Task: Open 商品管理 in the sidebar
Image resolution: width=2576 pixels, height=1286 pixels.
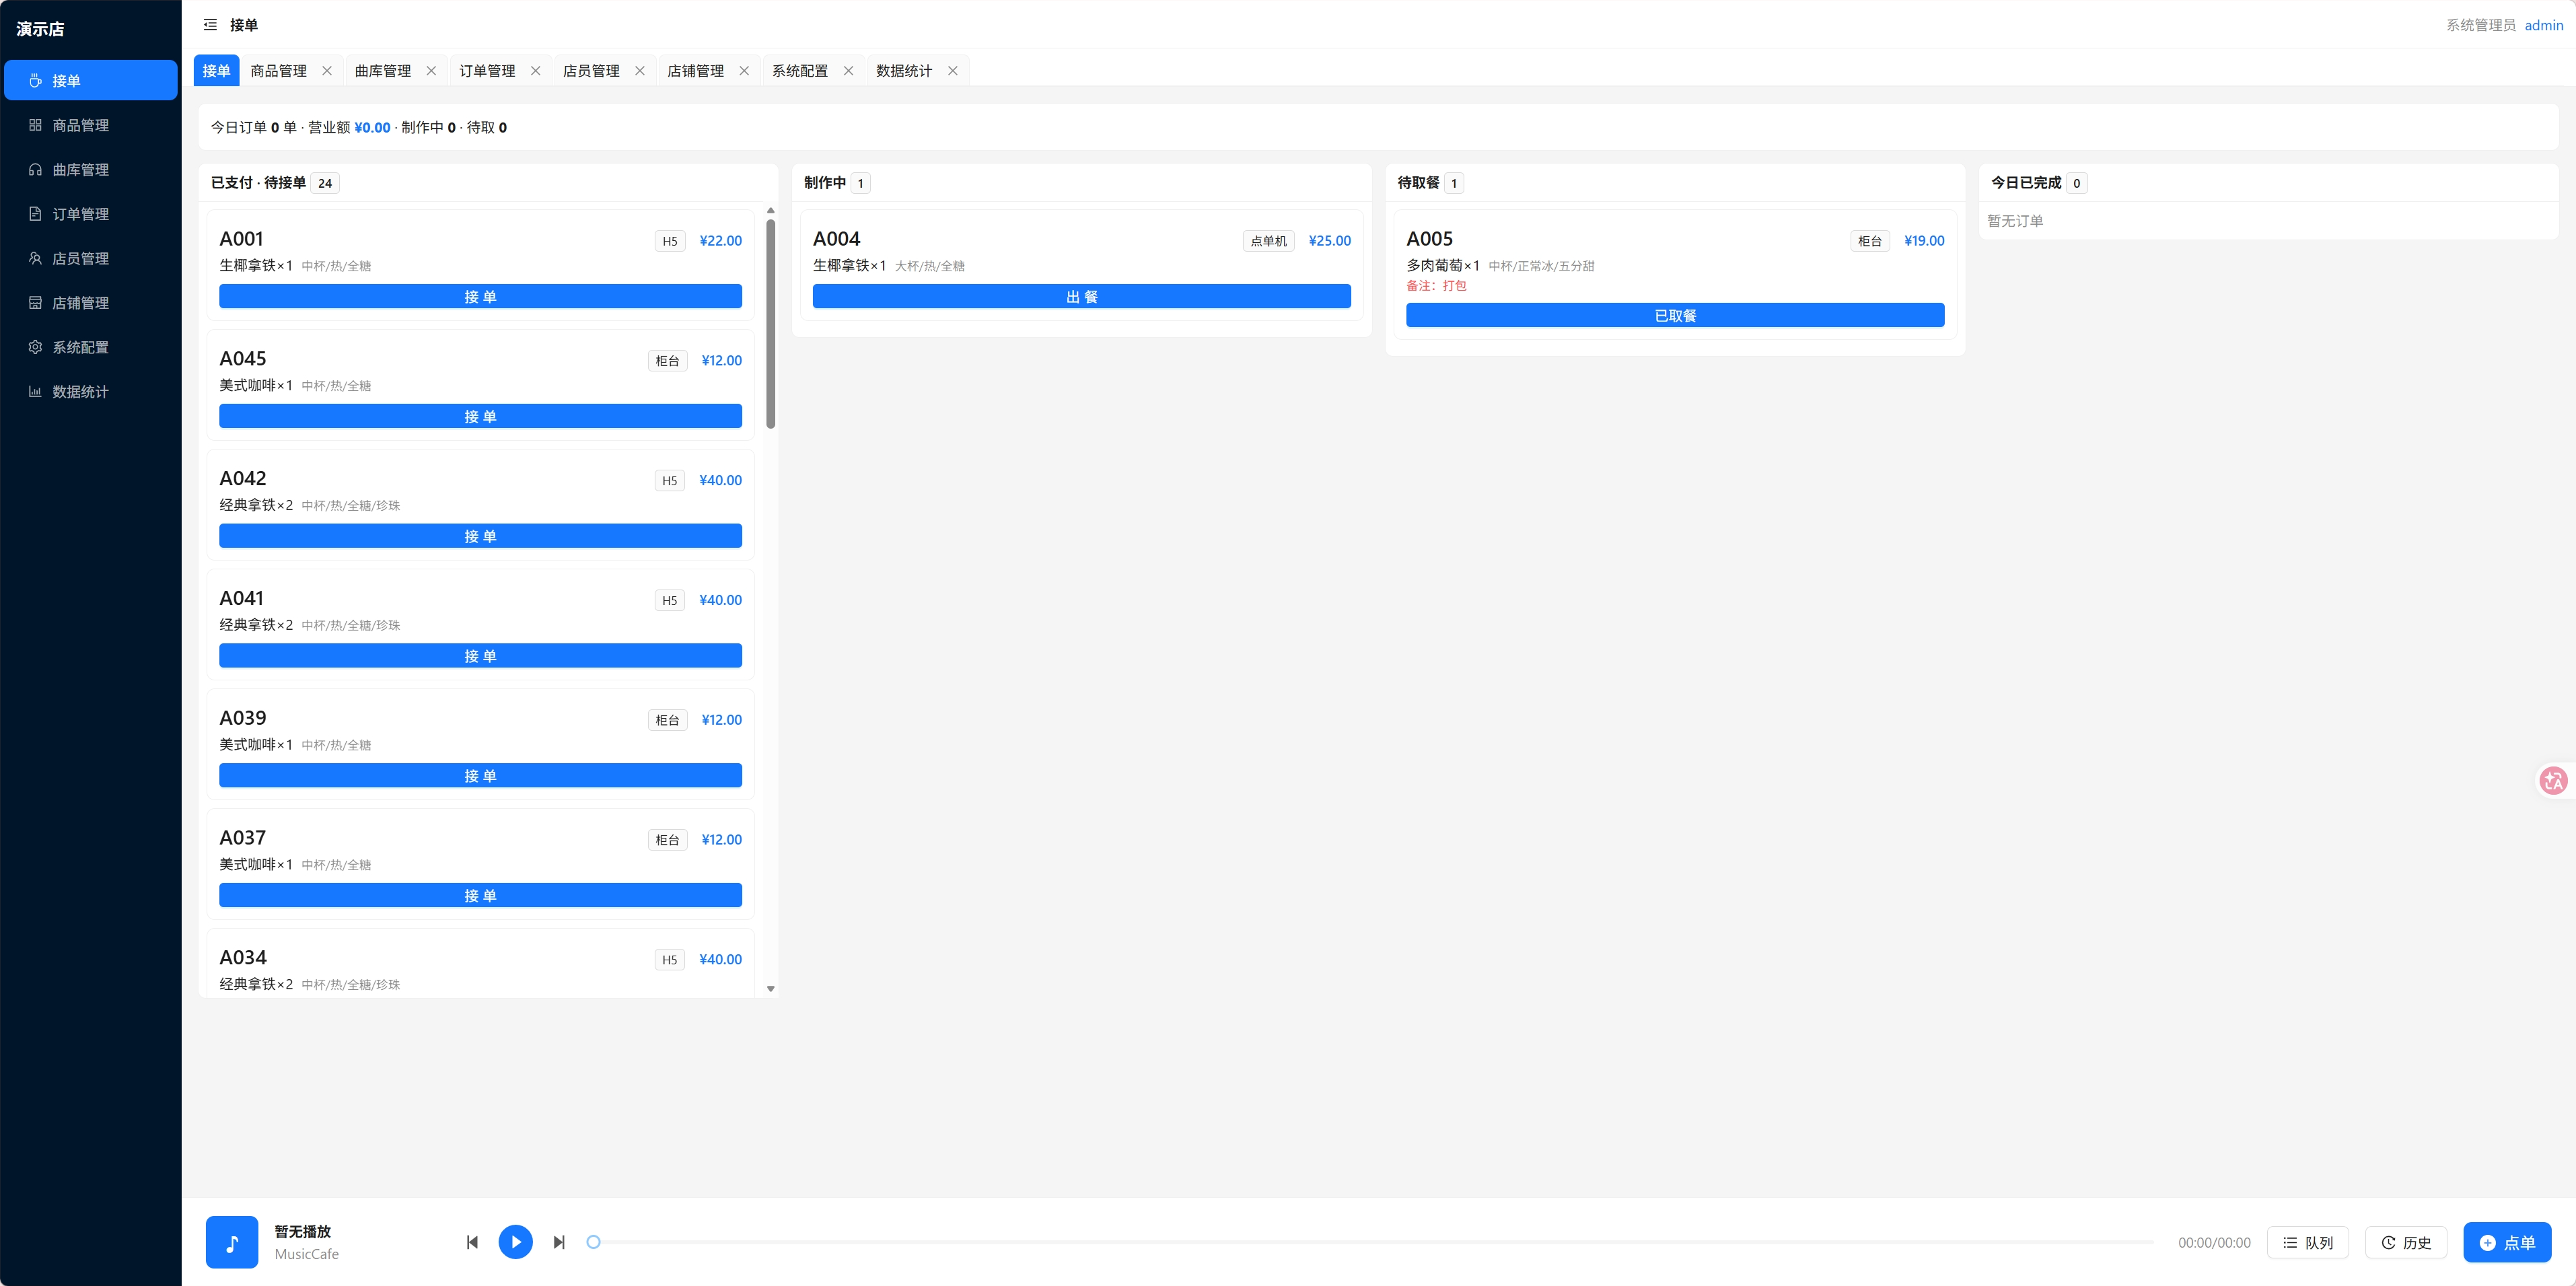Action: (x=91, y=125)
